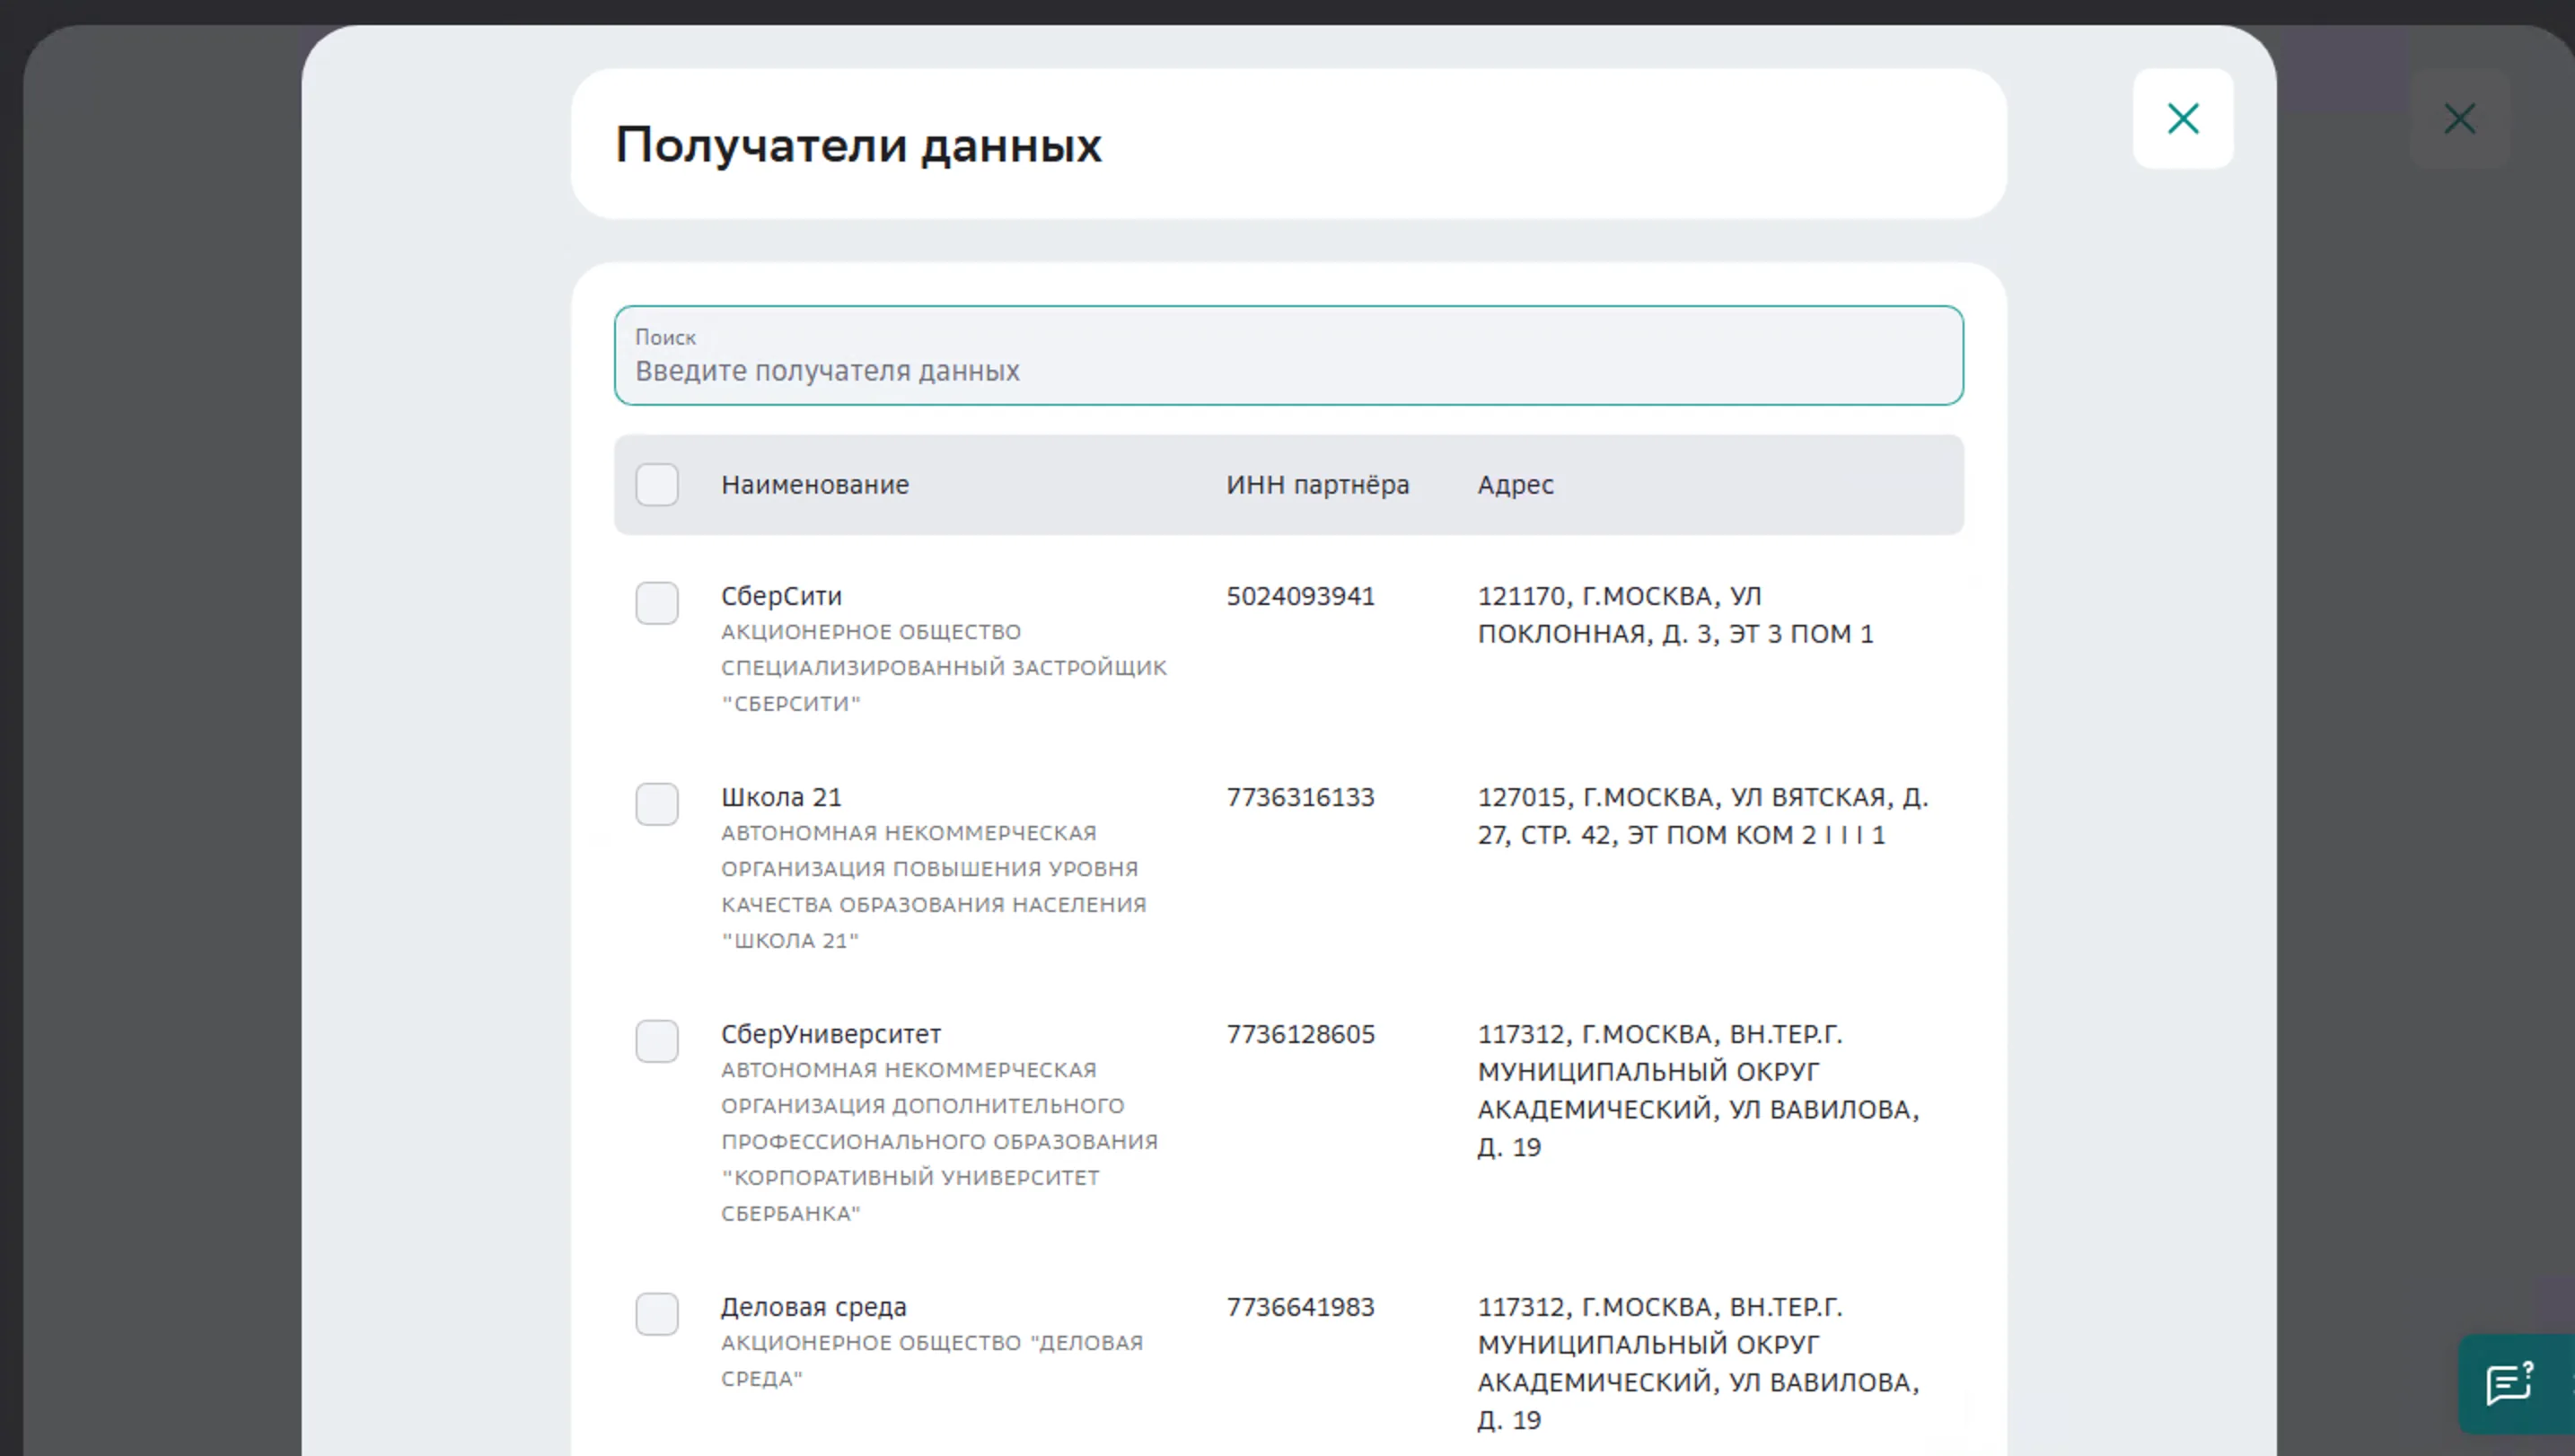The height and width of the screenshot is (1456, 2575).
Task: Click the ИНН партнёра column header
Action: pyautogui.click(x=1317, y=485)
